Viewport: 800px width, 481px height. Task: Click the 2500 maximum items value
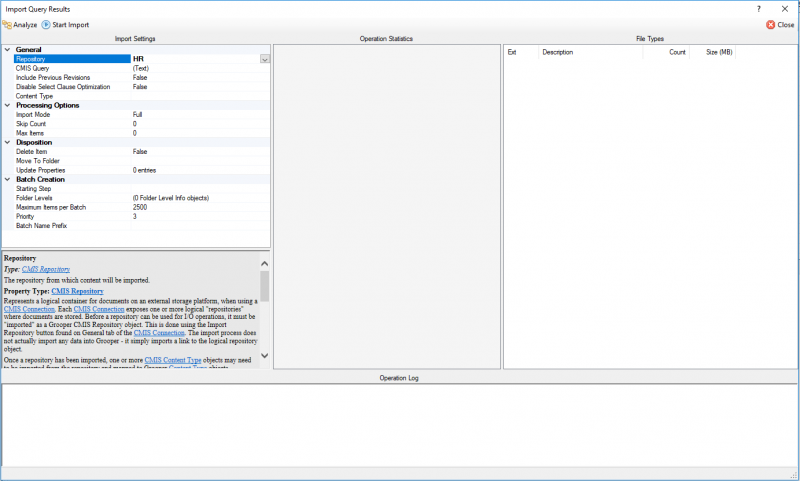[x=140, y=207]
